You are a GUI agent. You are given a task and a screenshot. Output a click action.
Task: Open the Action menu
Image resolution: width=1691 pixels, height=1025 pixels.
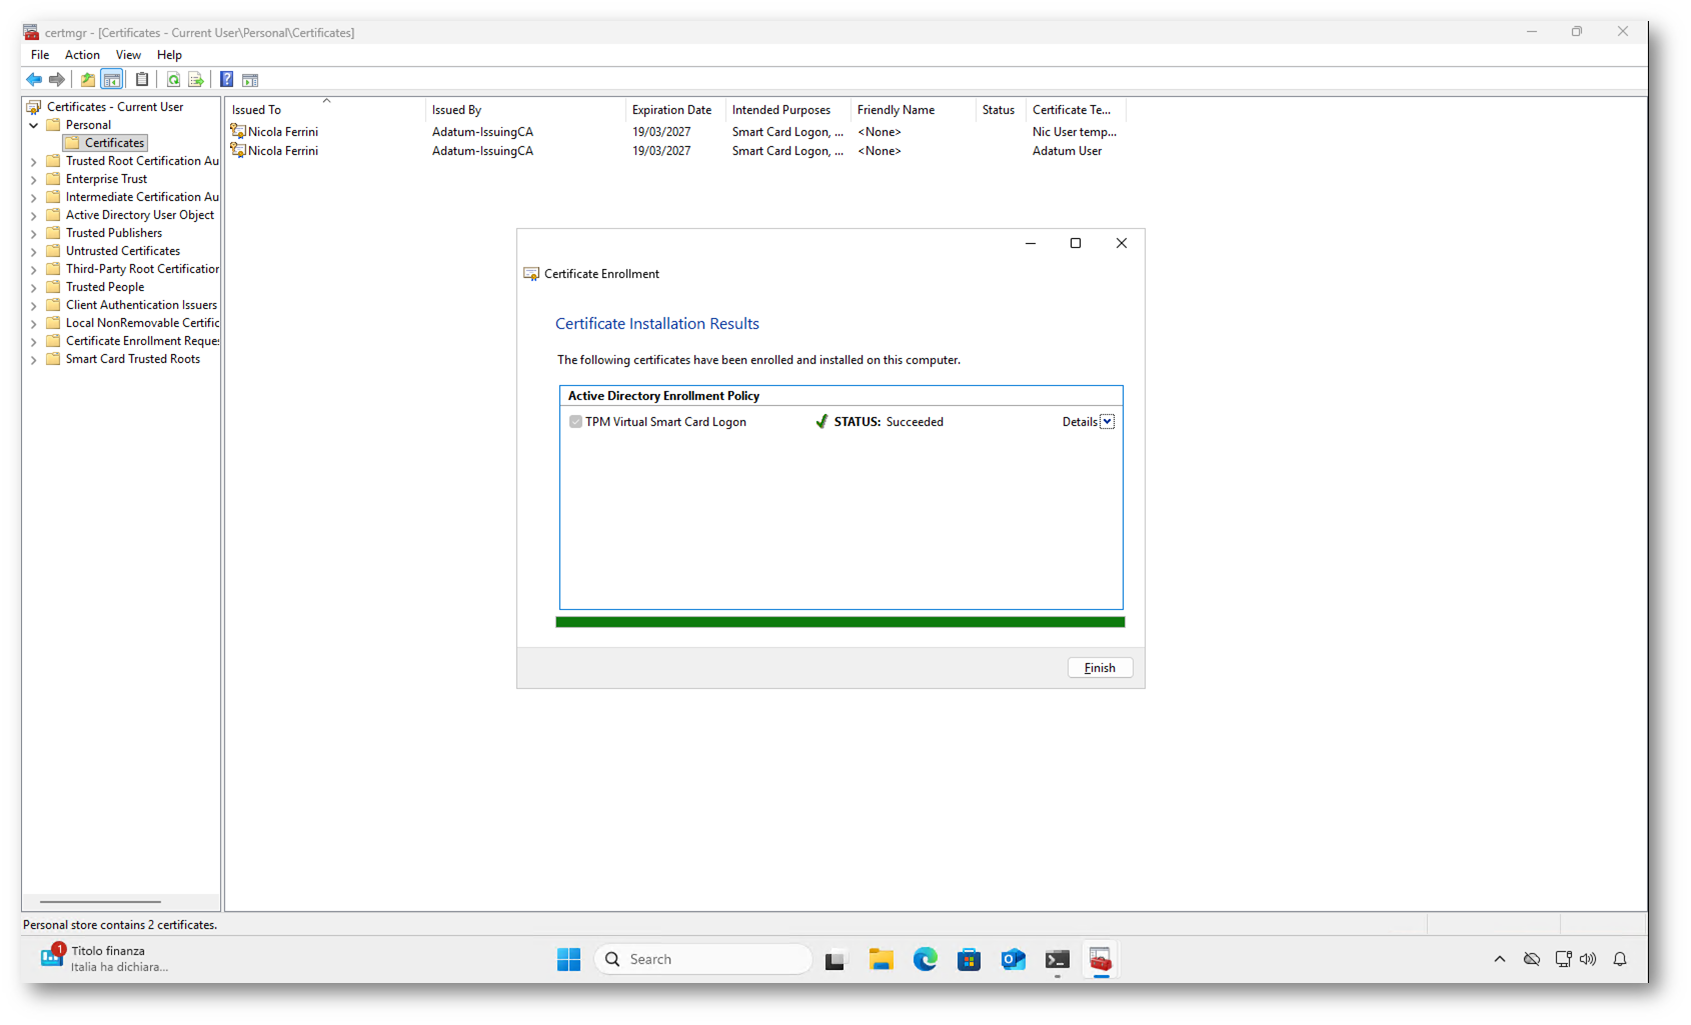point(82,55)
